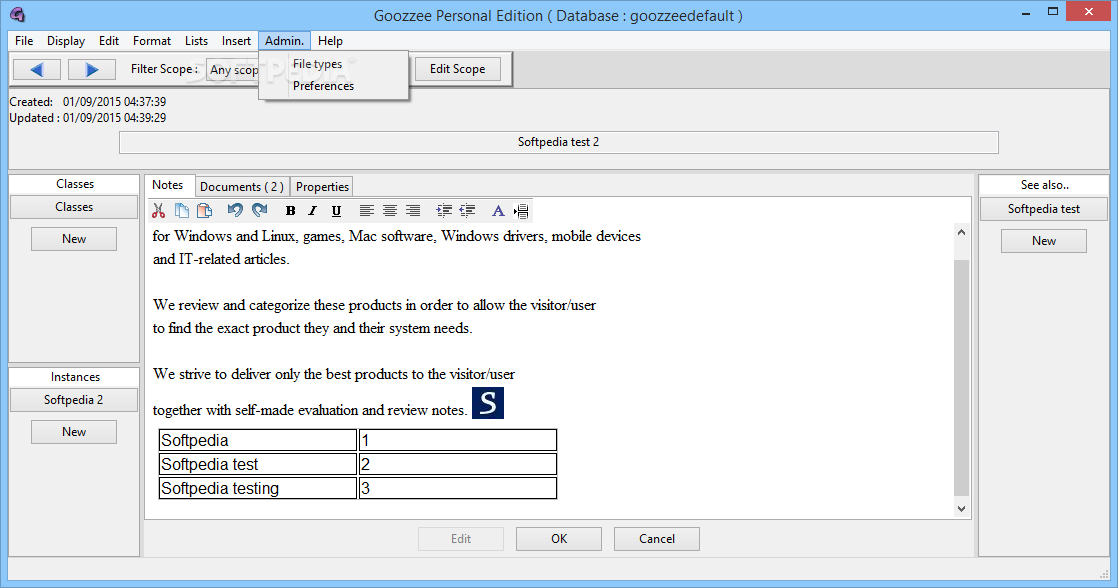This screenshot has width=1118, height=588.
Task: Center align the text
Action: [x=390, y=210]
